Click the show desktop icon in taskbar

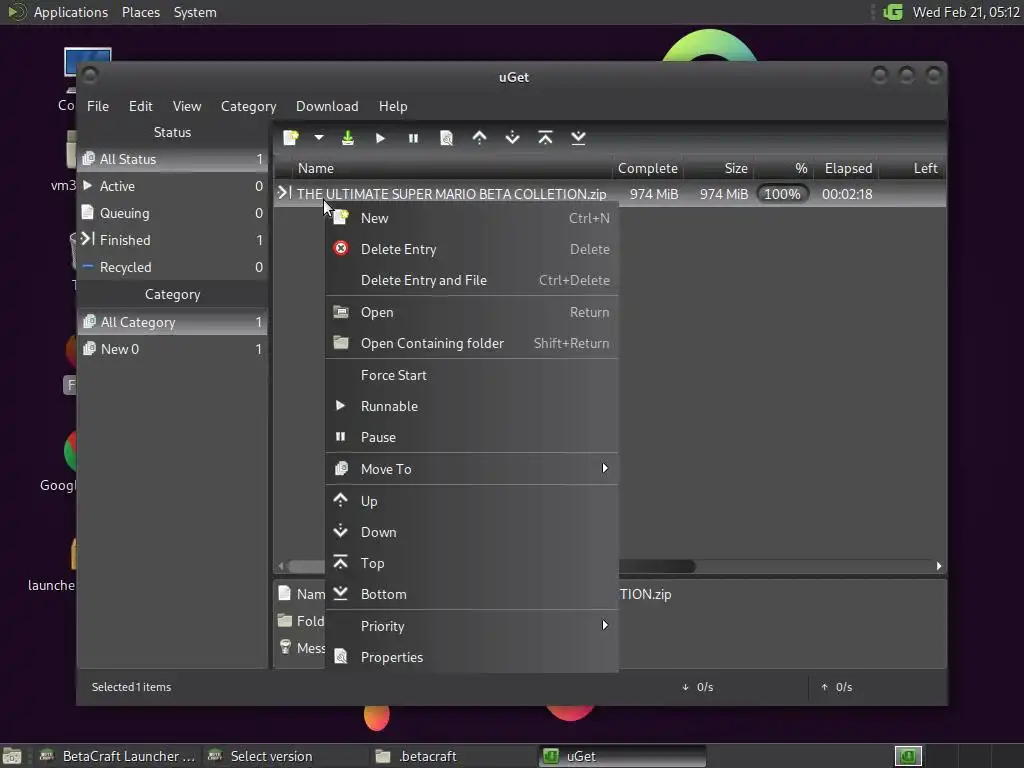coord(12,756)
